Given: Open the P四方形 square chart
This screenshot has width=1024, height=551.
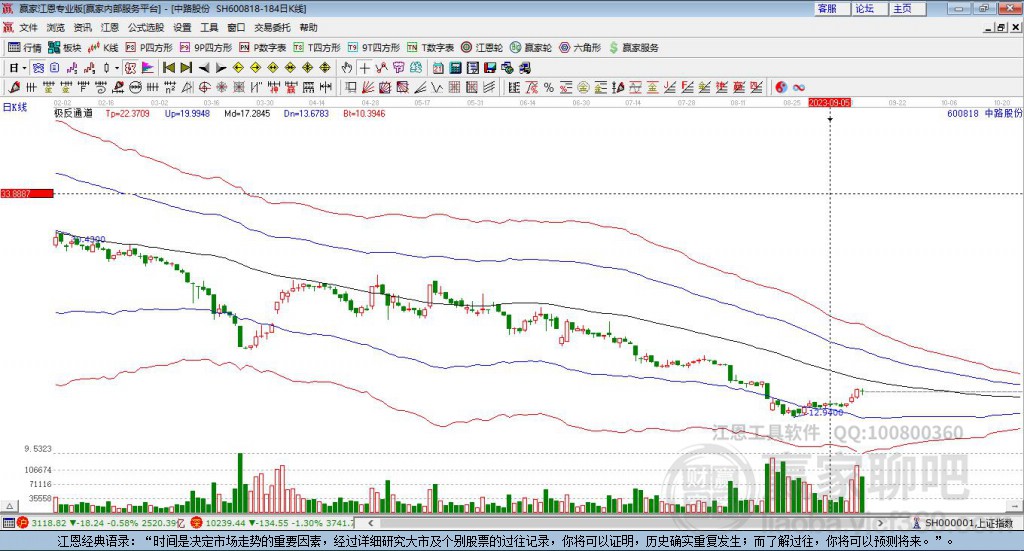Looking at the screenshot, I should 149,48.
